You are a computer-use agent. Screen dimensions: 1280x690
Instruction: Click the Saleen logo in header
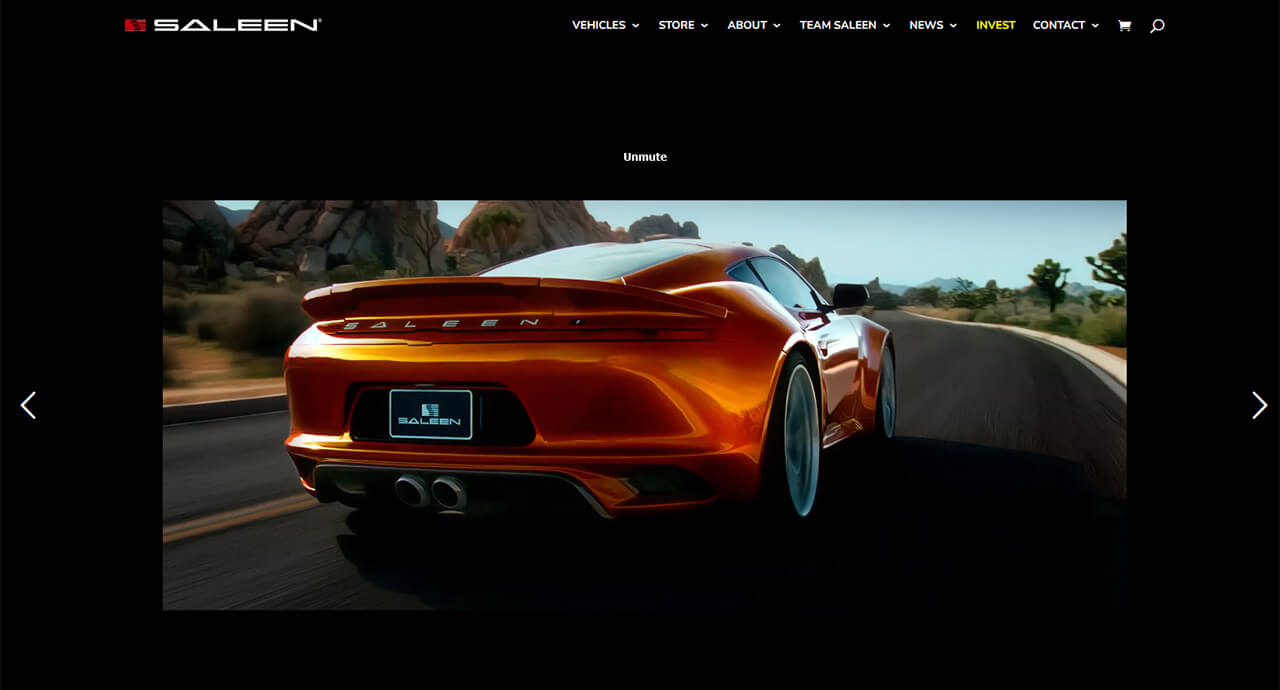[x=223, y=25]
